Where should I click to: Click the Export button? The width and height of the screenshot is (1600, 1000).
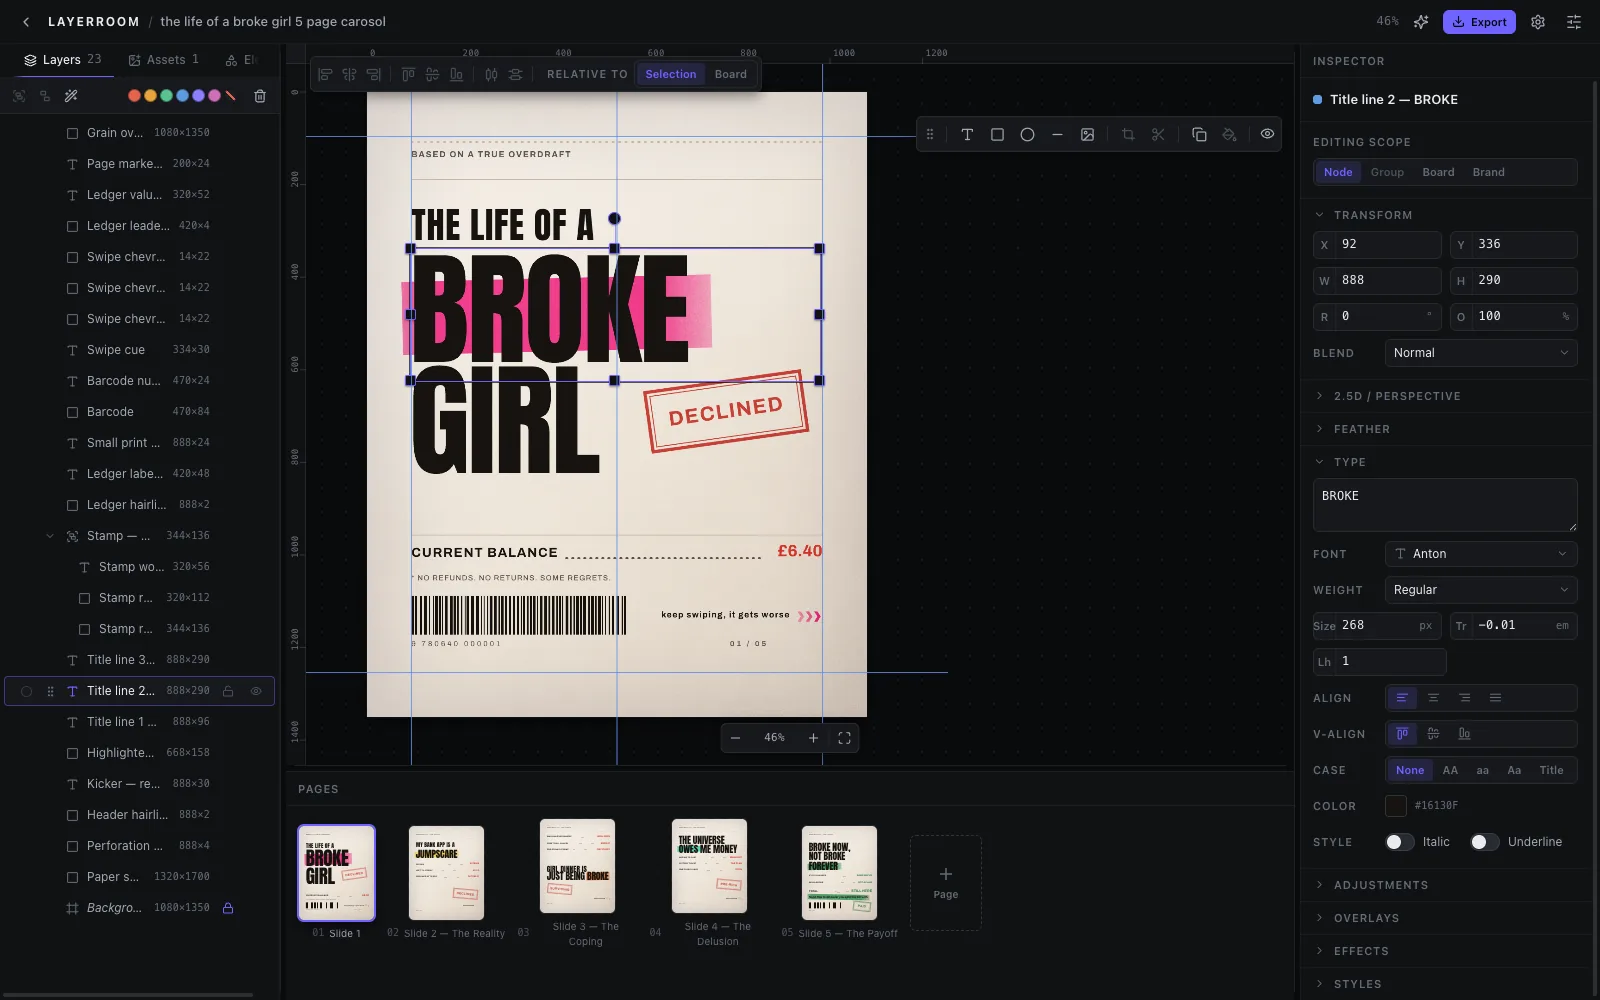tap(1479, 22)
